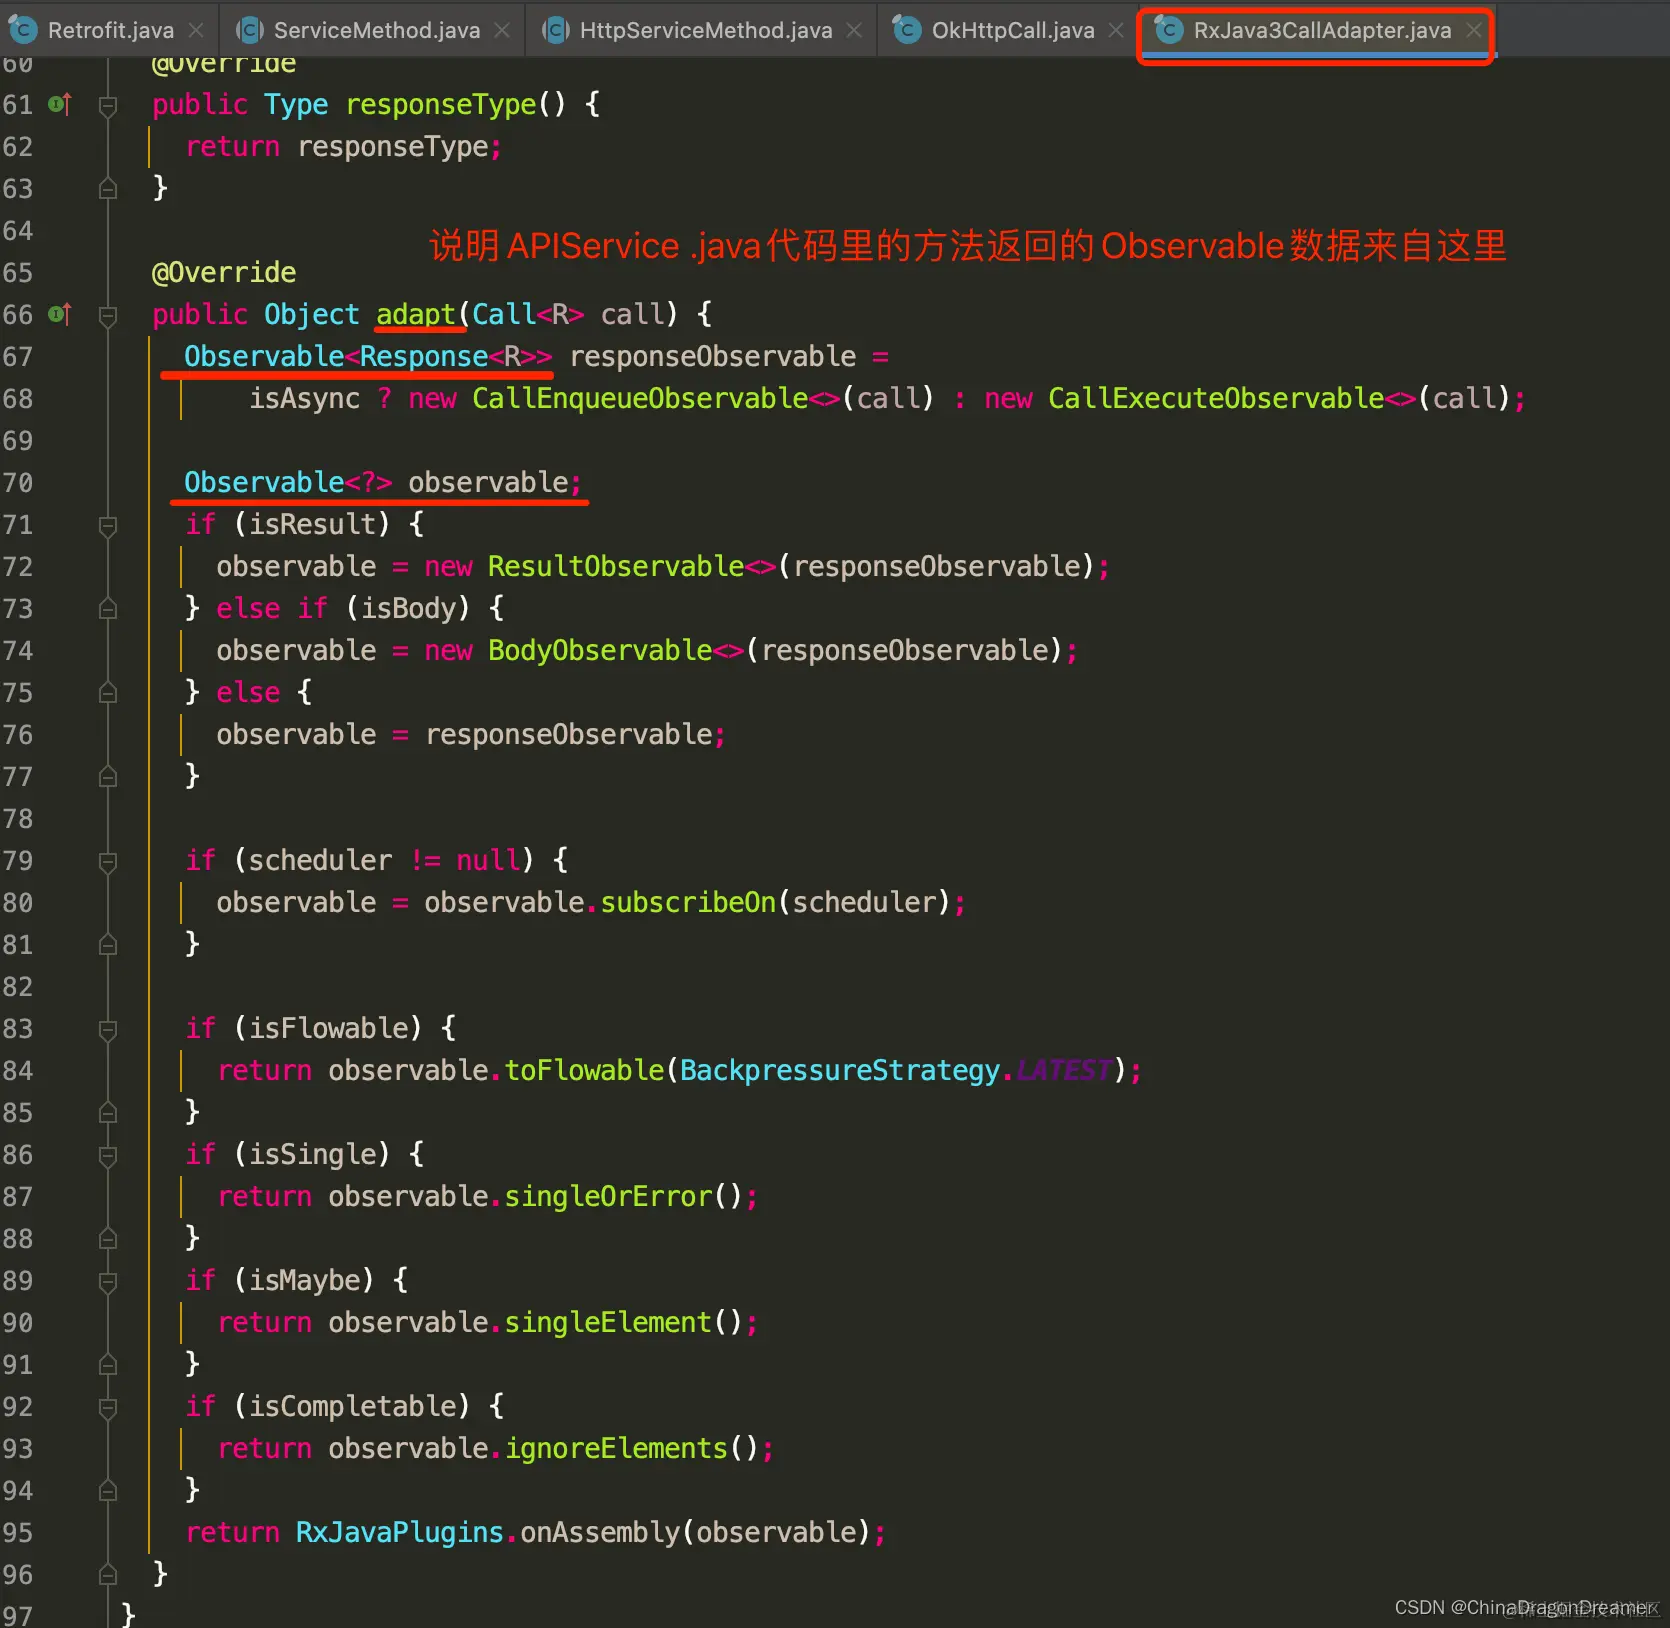1670x1628 pixels.
Task: Close the OkHttpCall.java tab
Action: click(x=1116, y=30)
